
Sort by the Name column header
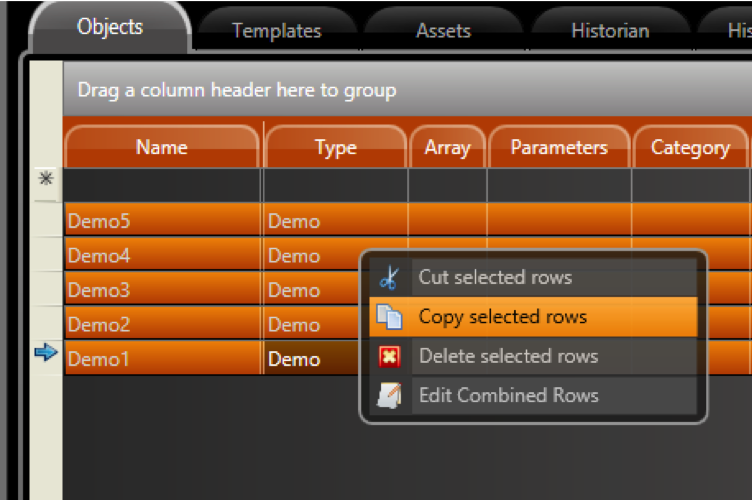click(162, 147)
